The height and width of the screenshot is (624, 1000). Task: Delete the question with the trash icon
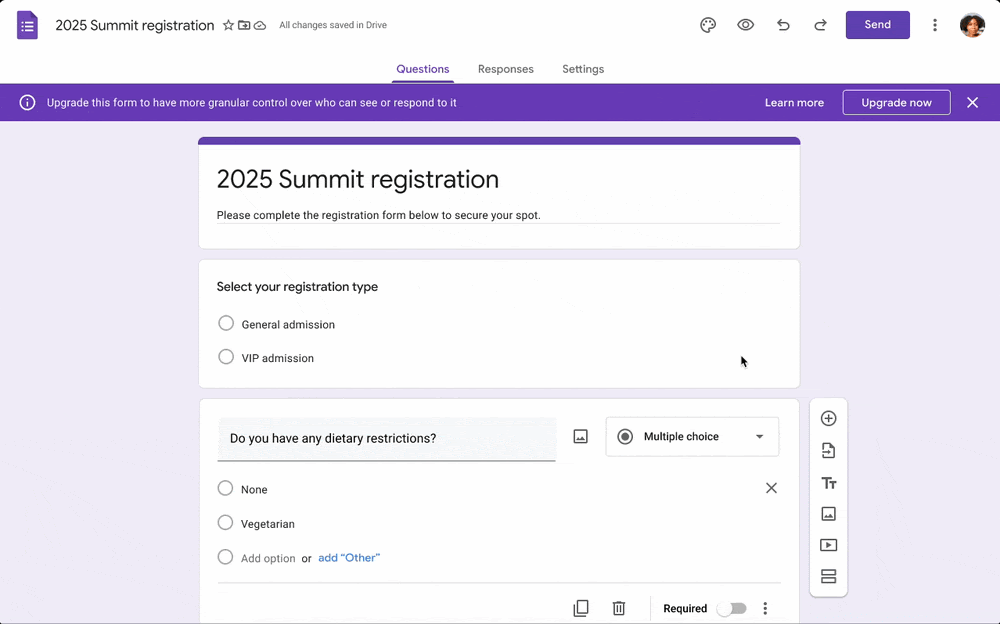pos(619,608)
